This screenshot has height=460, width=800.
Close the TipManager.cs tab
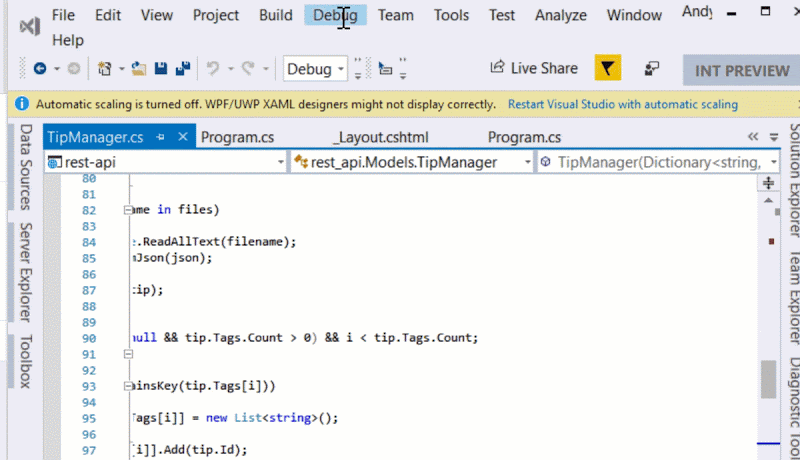183,137
